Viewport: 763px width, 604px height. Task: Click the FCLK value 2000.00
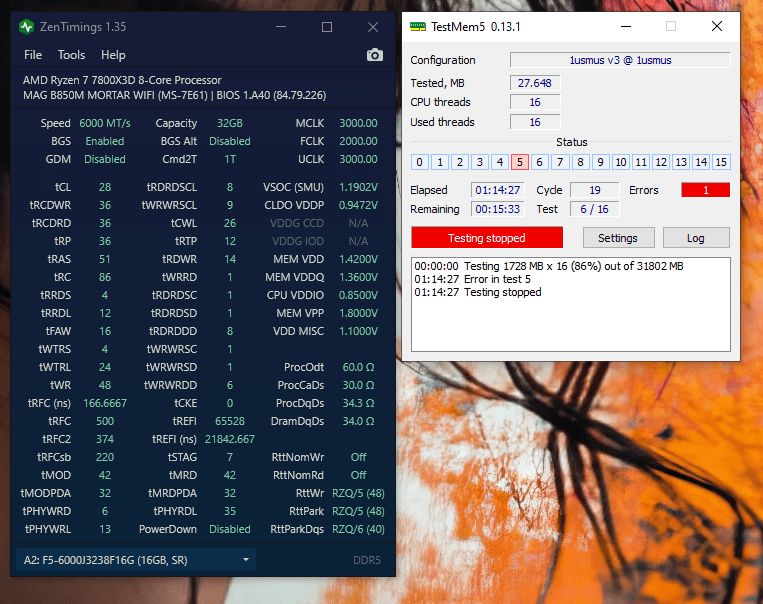point(358,141)
